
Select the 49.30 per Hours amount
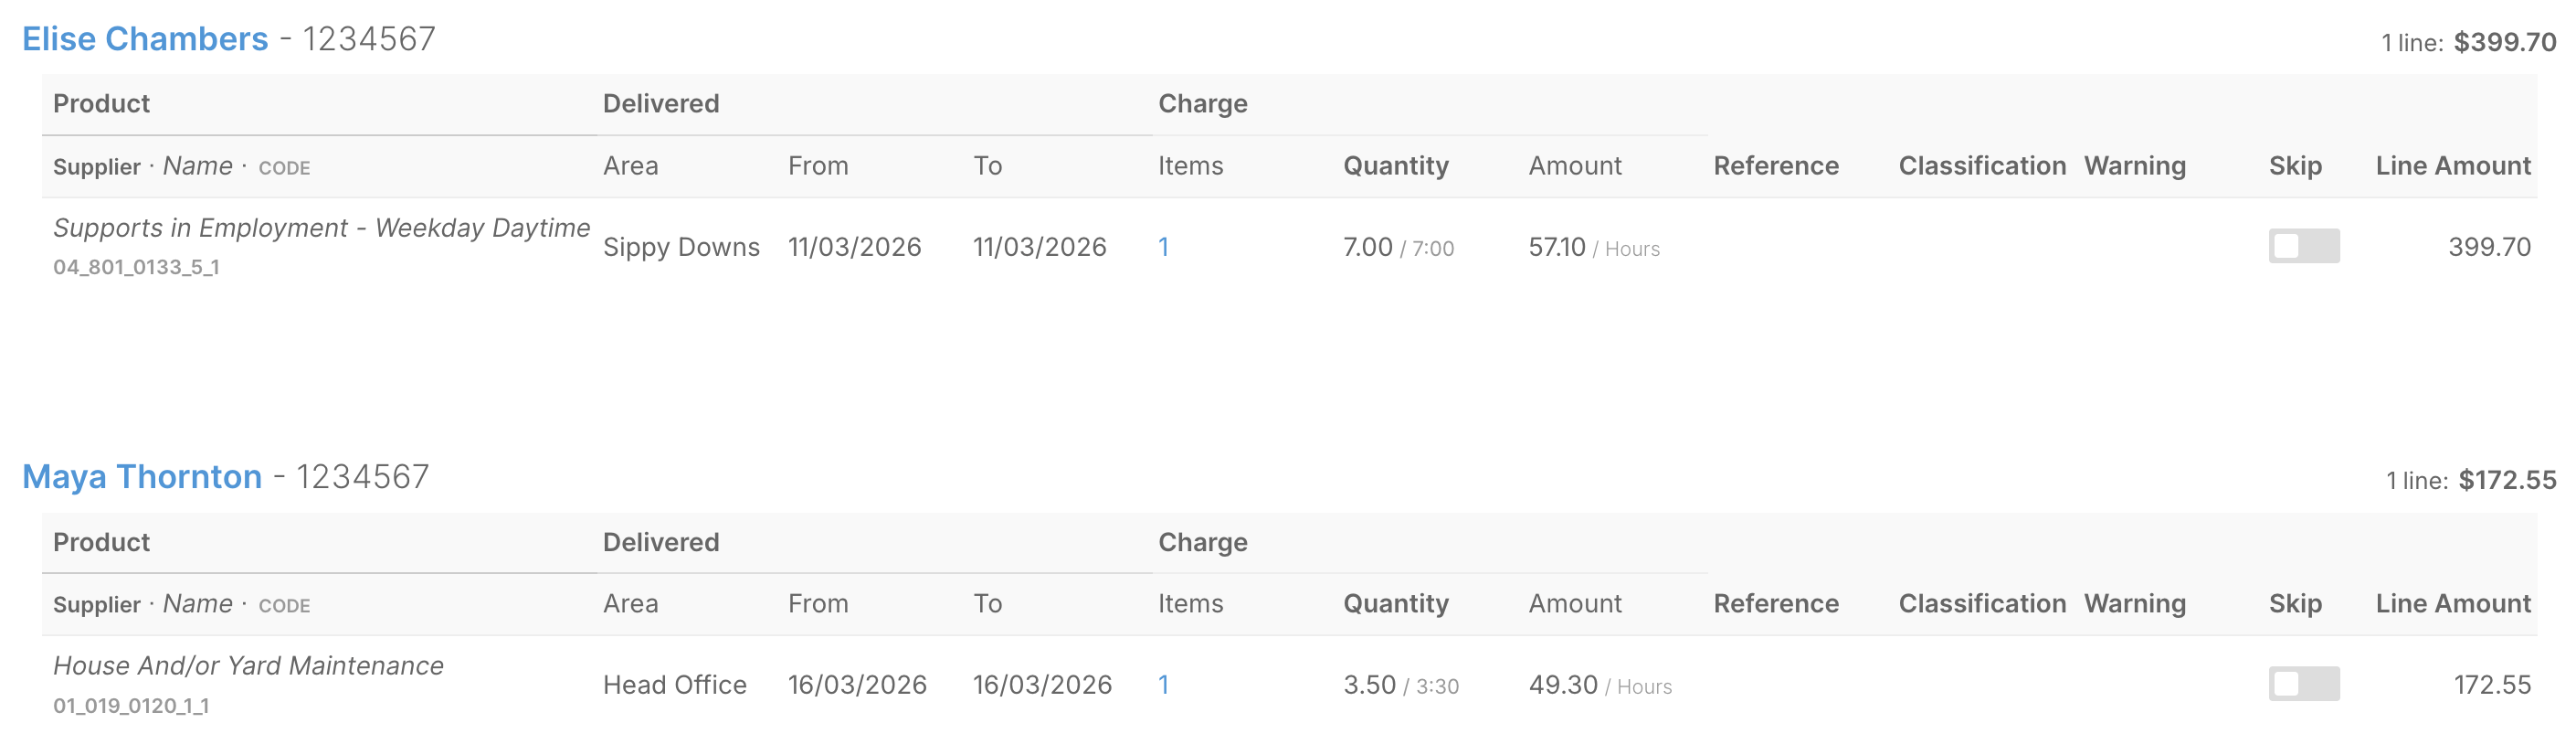1599,685
